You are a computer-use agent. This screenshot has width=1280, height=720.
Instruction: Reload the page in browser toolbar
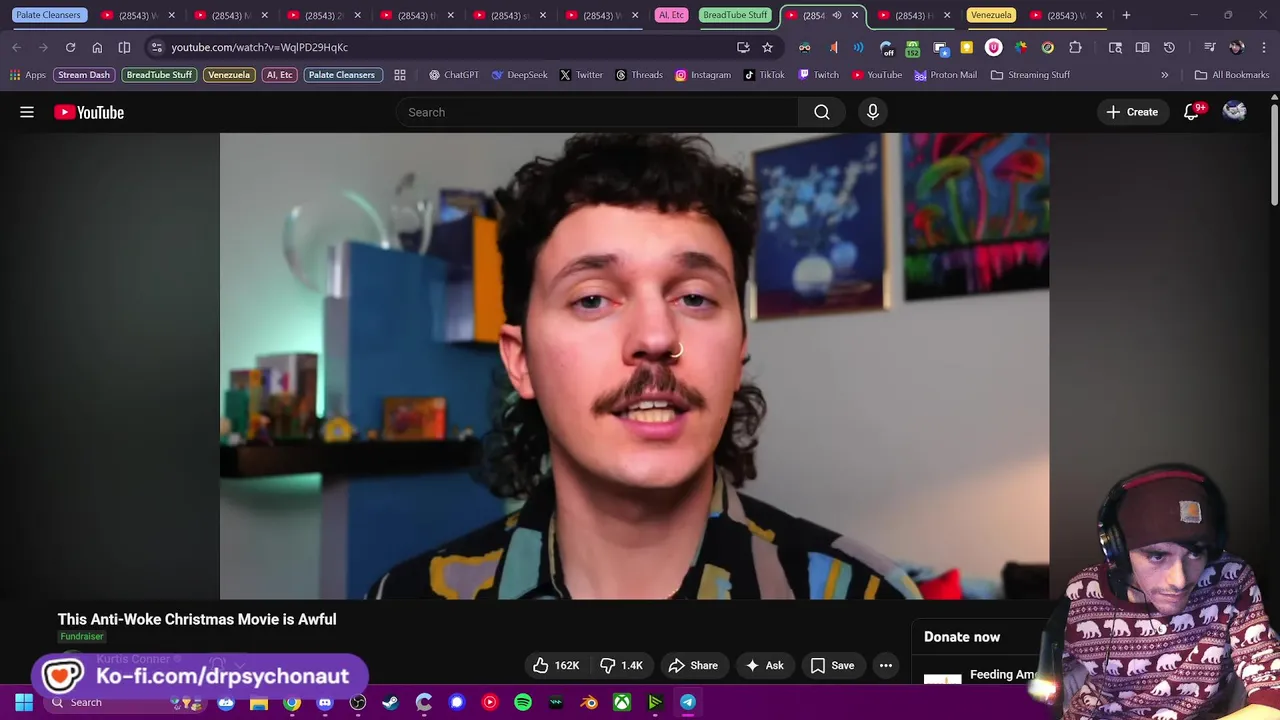click(x=70, y=47)
